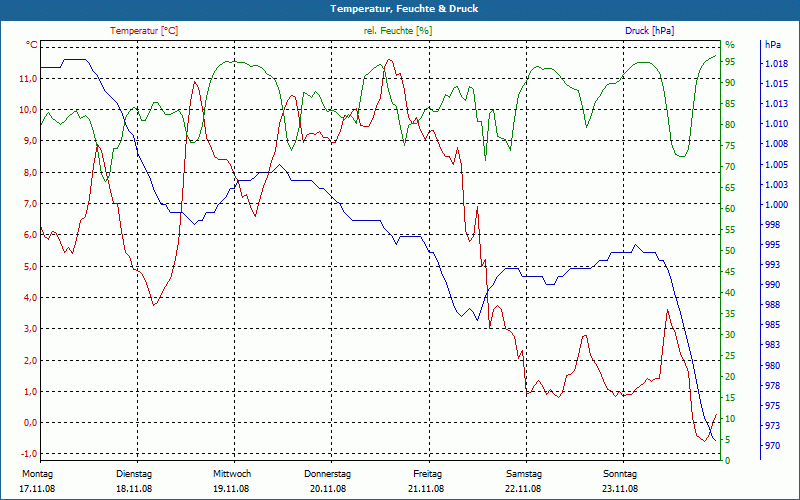The image size is (800, 500).
Task: Click the "Mittwoch" day label
Action: pos(232,474)
